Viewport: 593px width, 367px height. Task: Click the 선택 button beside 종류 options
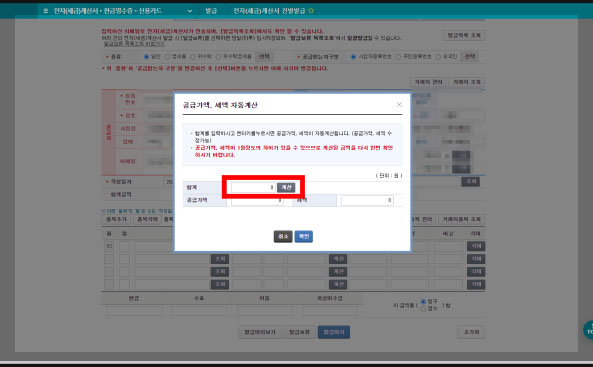(264, 57)
